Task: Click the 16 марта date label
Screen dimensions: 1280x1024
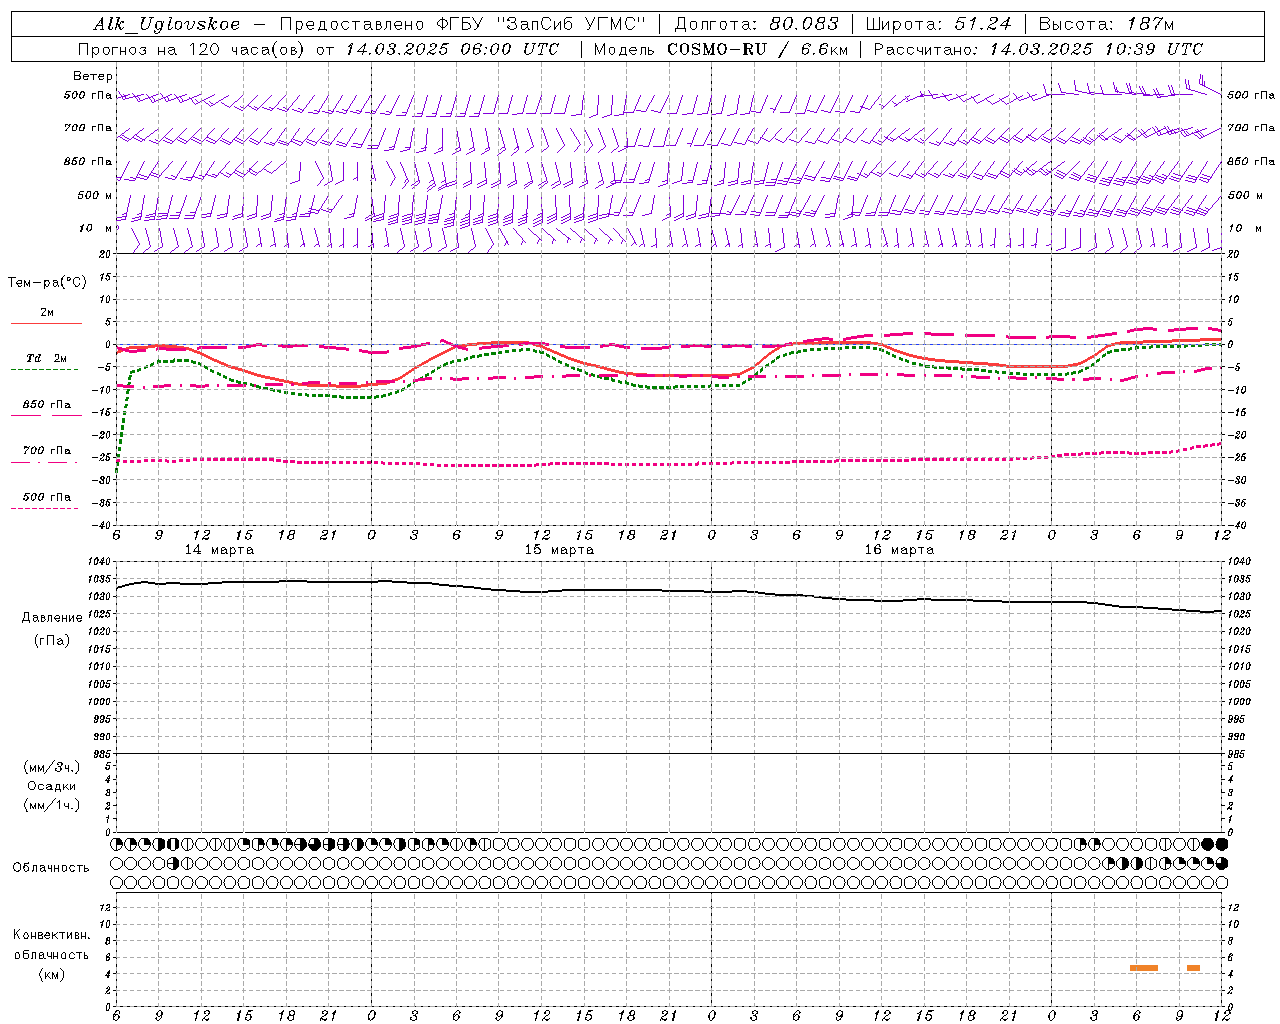Action: coord(899,550)
